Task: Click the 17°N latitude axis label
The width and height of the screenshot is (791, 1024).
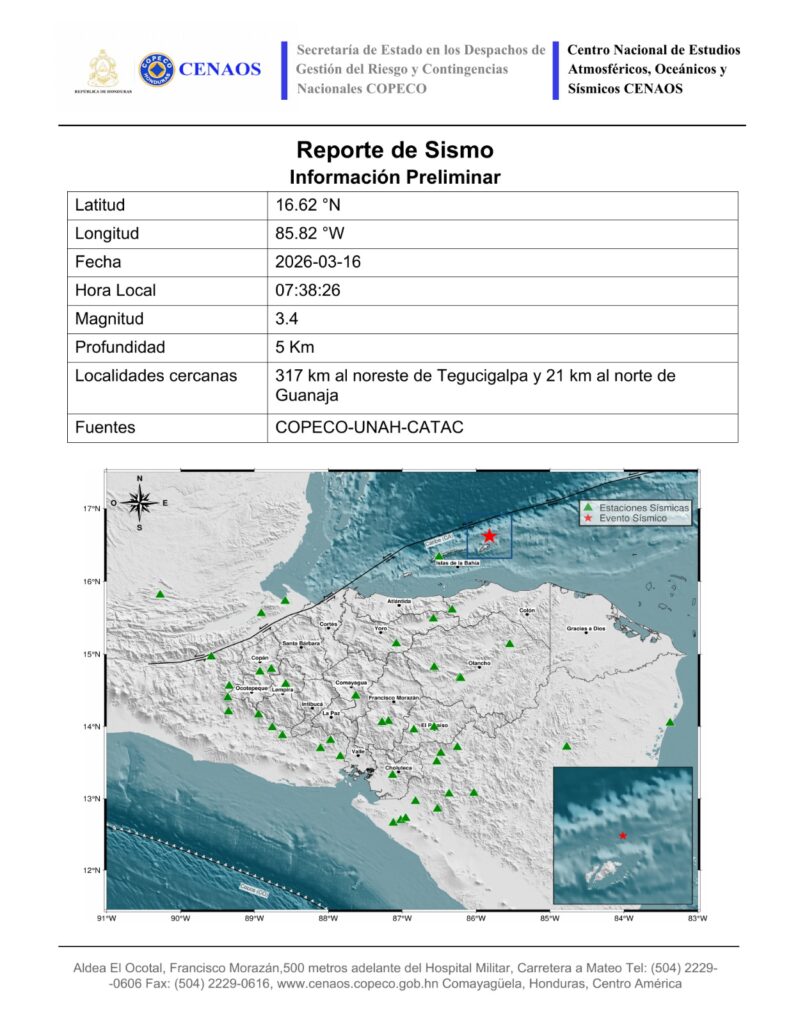Action: (93, 508)
